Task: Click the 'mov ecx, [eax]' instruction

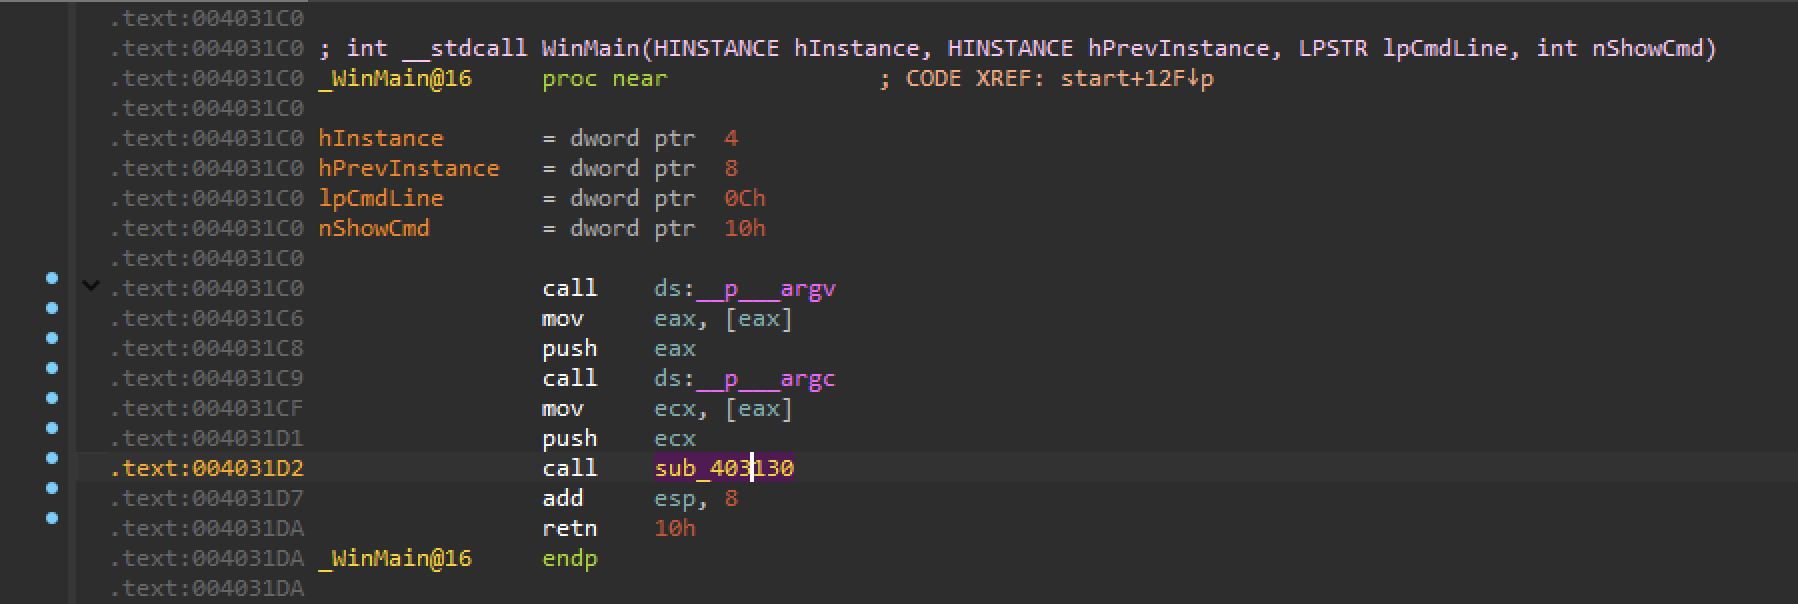Action: tap(667, 409)
